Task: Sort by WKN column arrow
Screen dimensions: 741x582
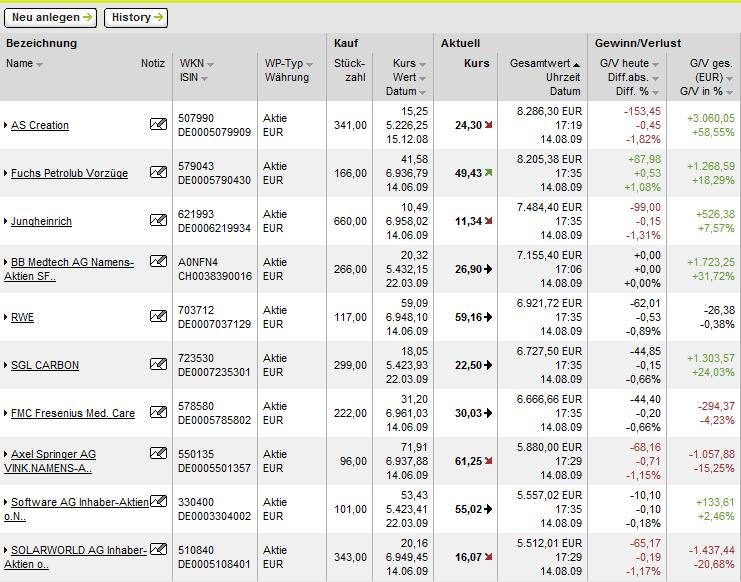Action: pyautogui.click(x=210, y=65)
